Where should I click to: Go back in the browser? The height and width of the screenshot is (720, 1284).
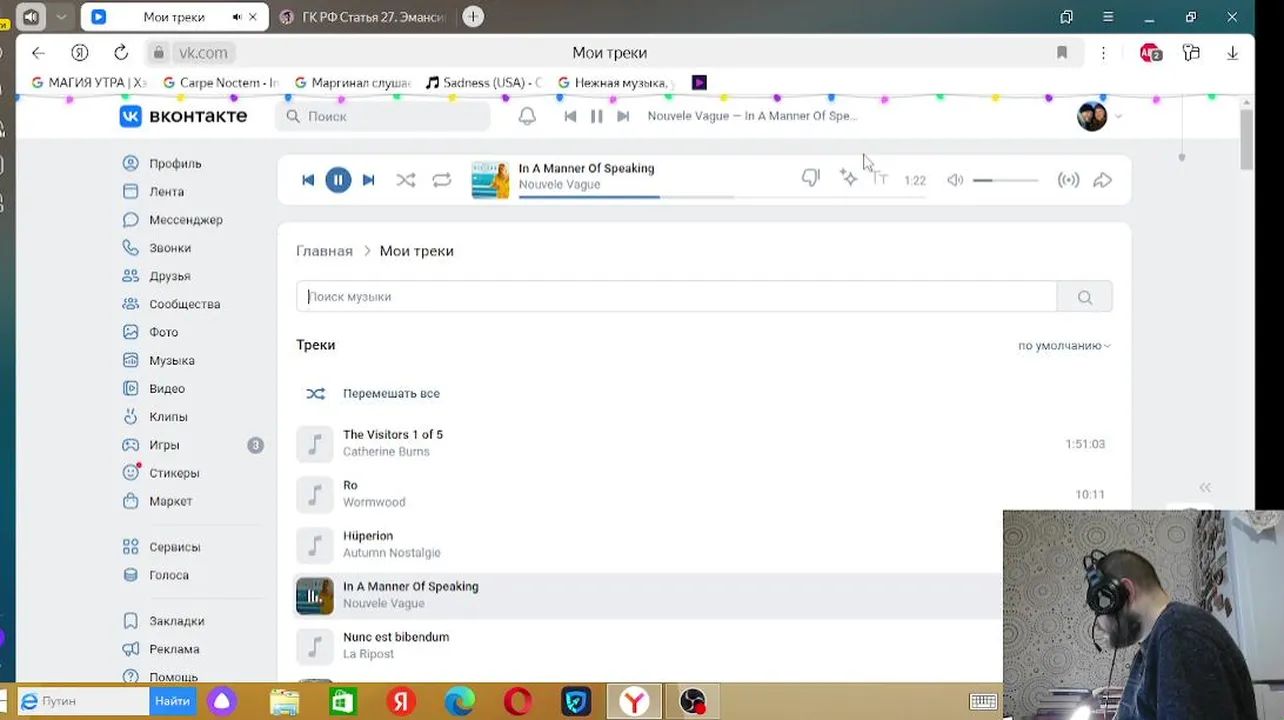pyautogui.click(x=38, y=53)
